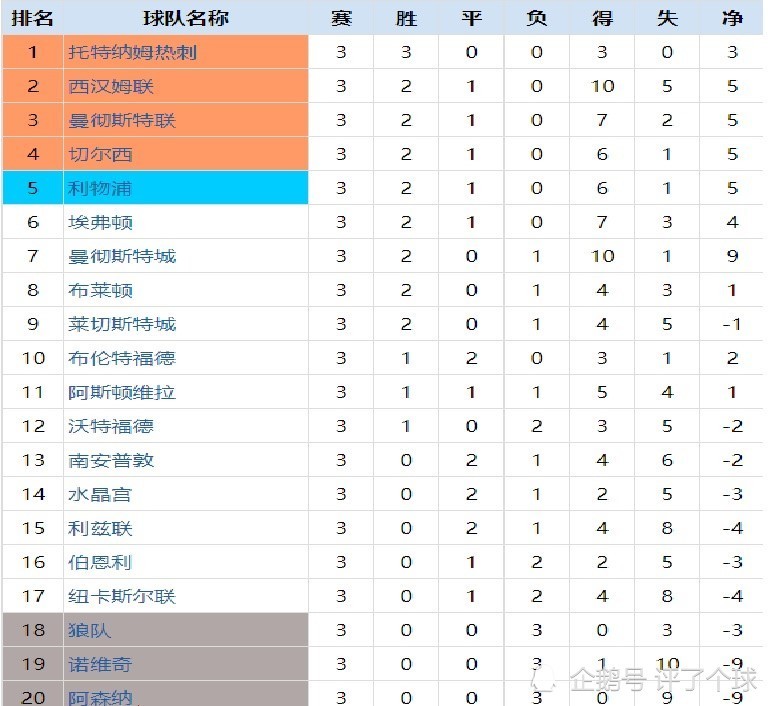Open the 诺维奇 team link
The height and width of the screenshot is (706, 774).
[x=100, y=665]
